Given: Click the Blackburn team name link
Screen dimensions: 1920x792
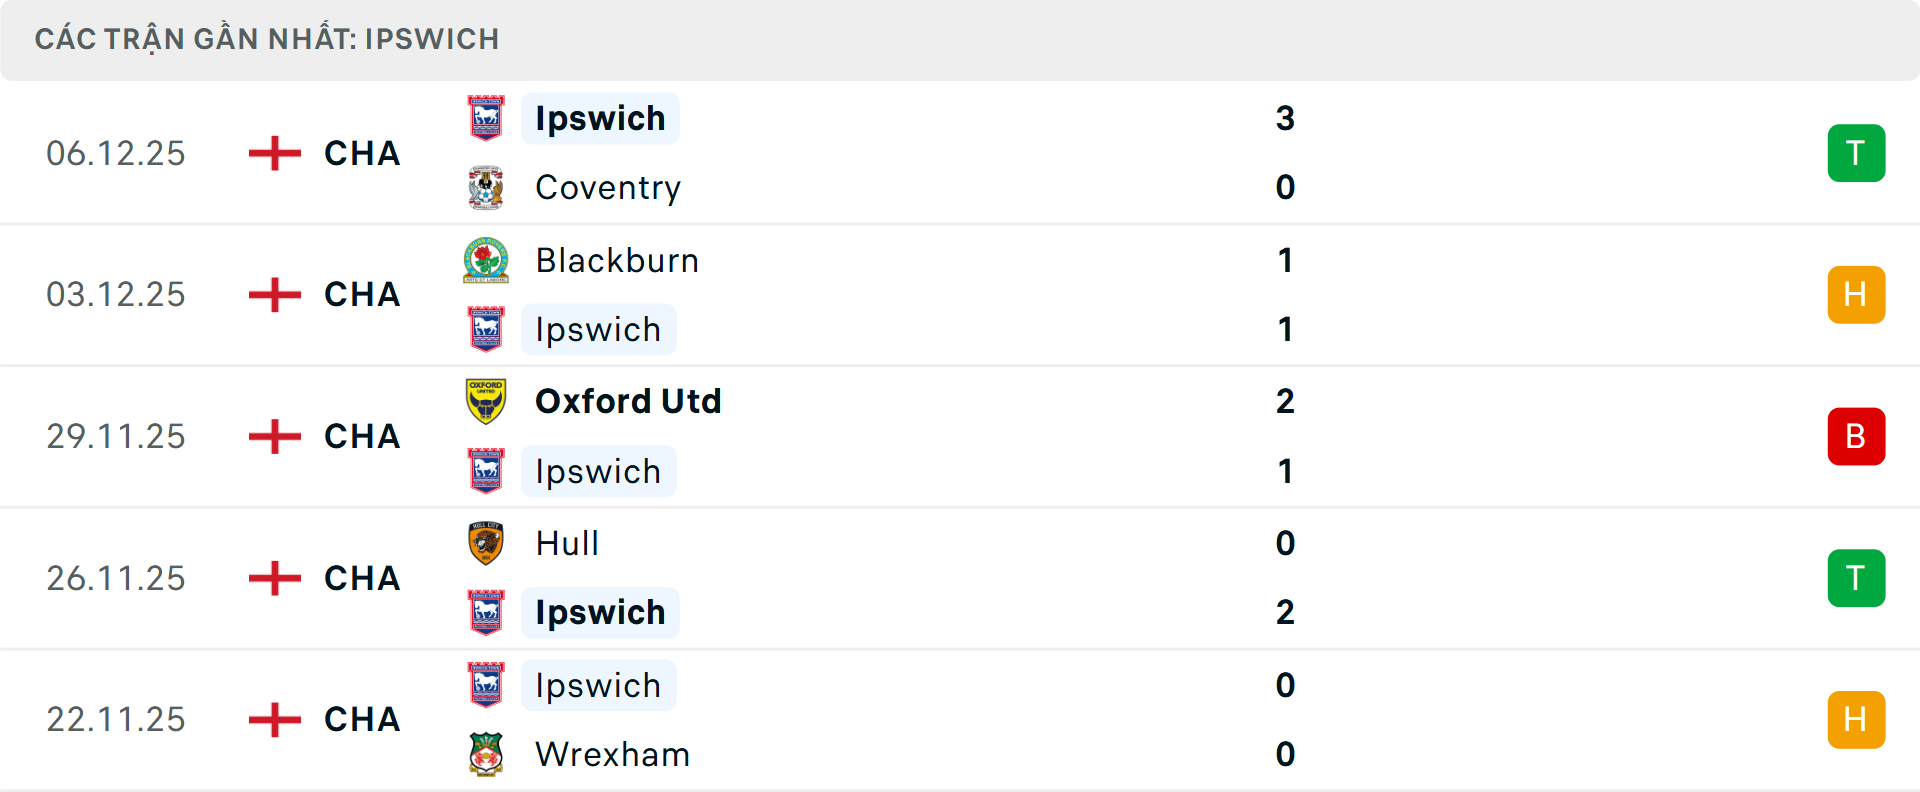Looking at the screenshot, I should click(x=617, y=259).
